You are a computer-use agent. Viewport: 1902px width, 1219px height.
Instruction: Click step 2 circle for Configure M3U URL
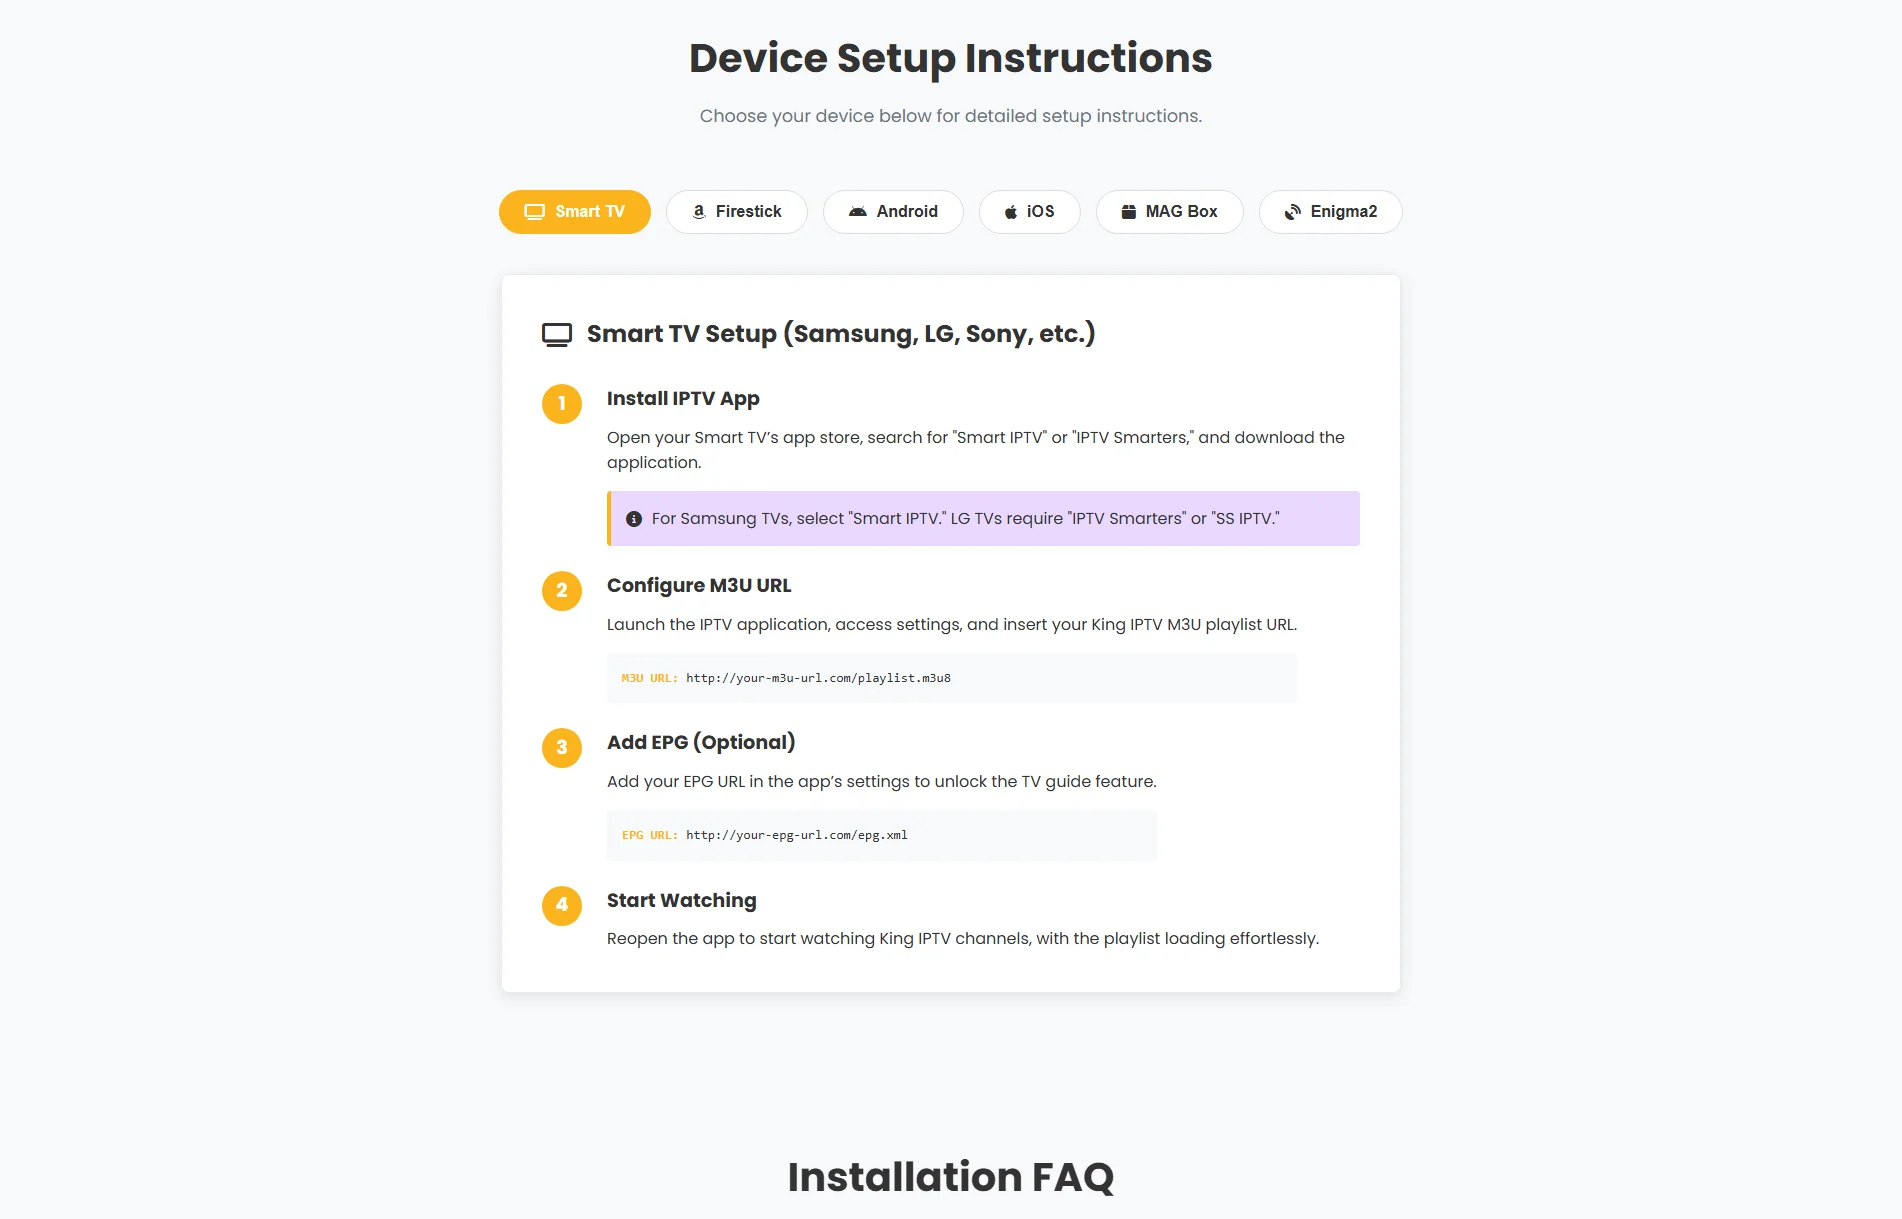coord(562,591)
